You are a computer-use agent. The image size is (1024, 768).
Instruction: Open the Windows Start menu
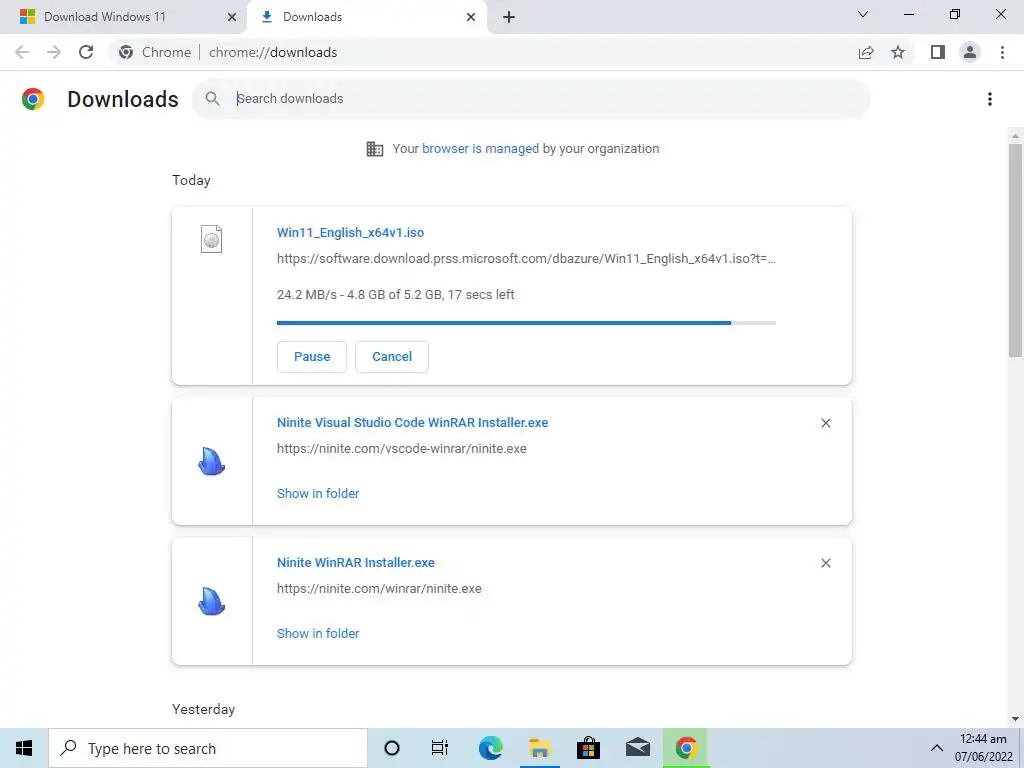pos(24,748)
